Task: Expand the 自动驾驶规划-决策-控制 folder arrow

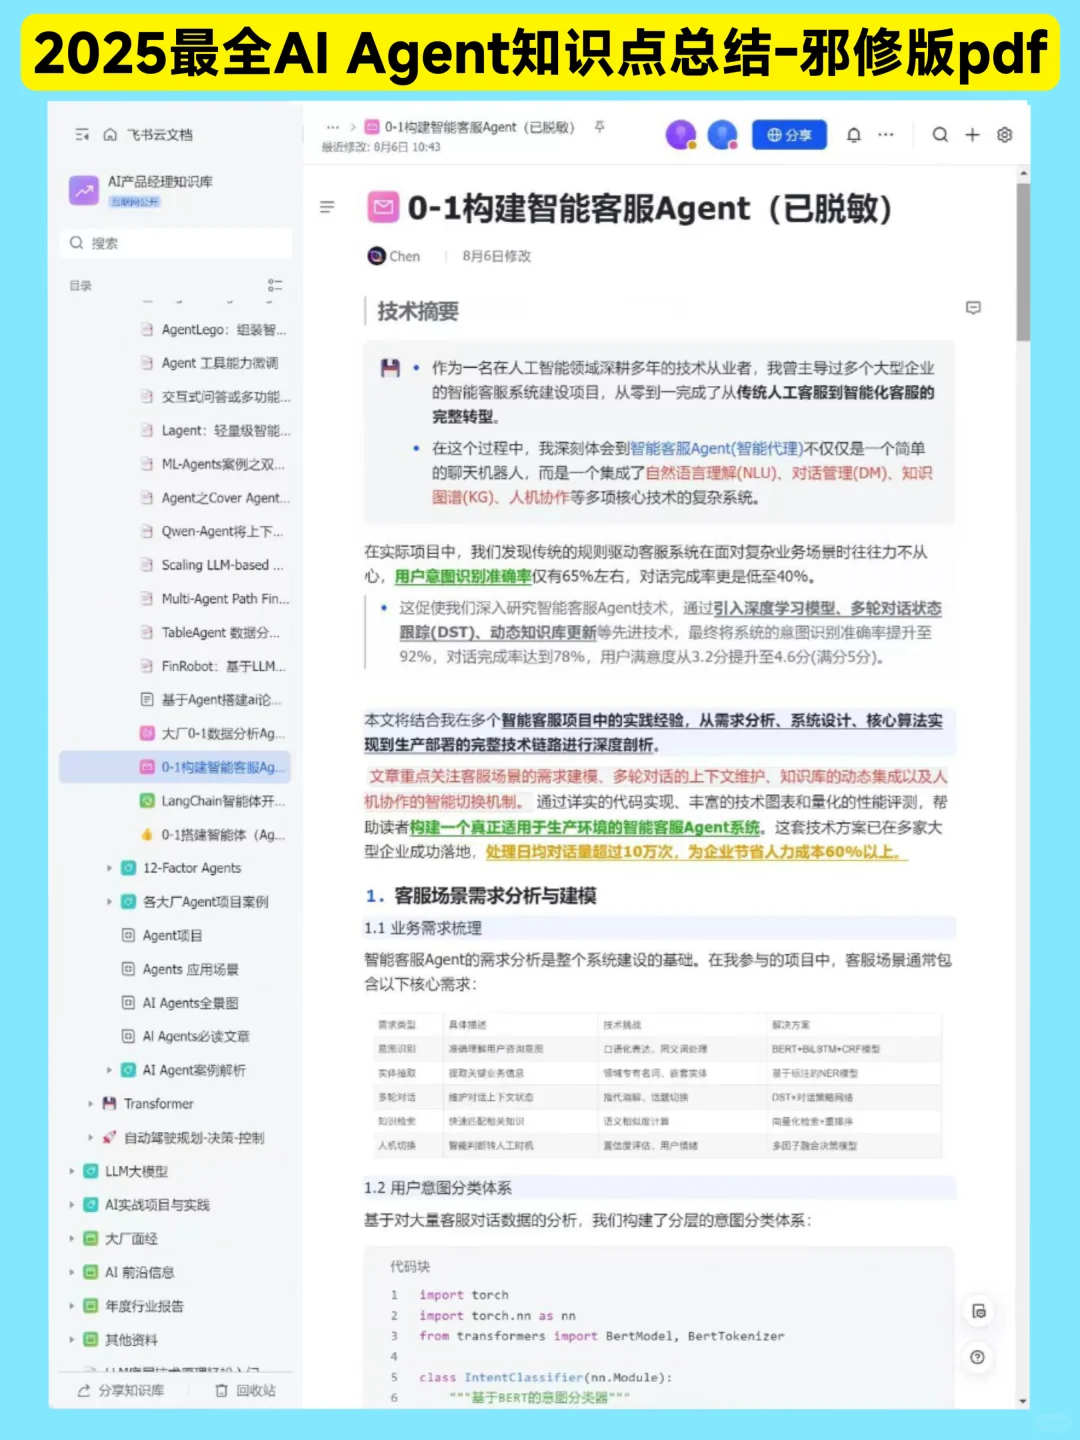Action: point(90,1137)
